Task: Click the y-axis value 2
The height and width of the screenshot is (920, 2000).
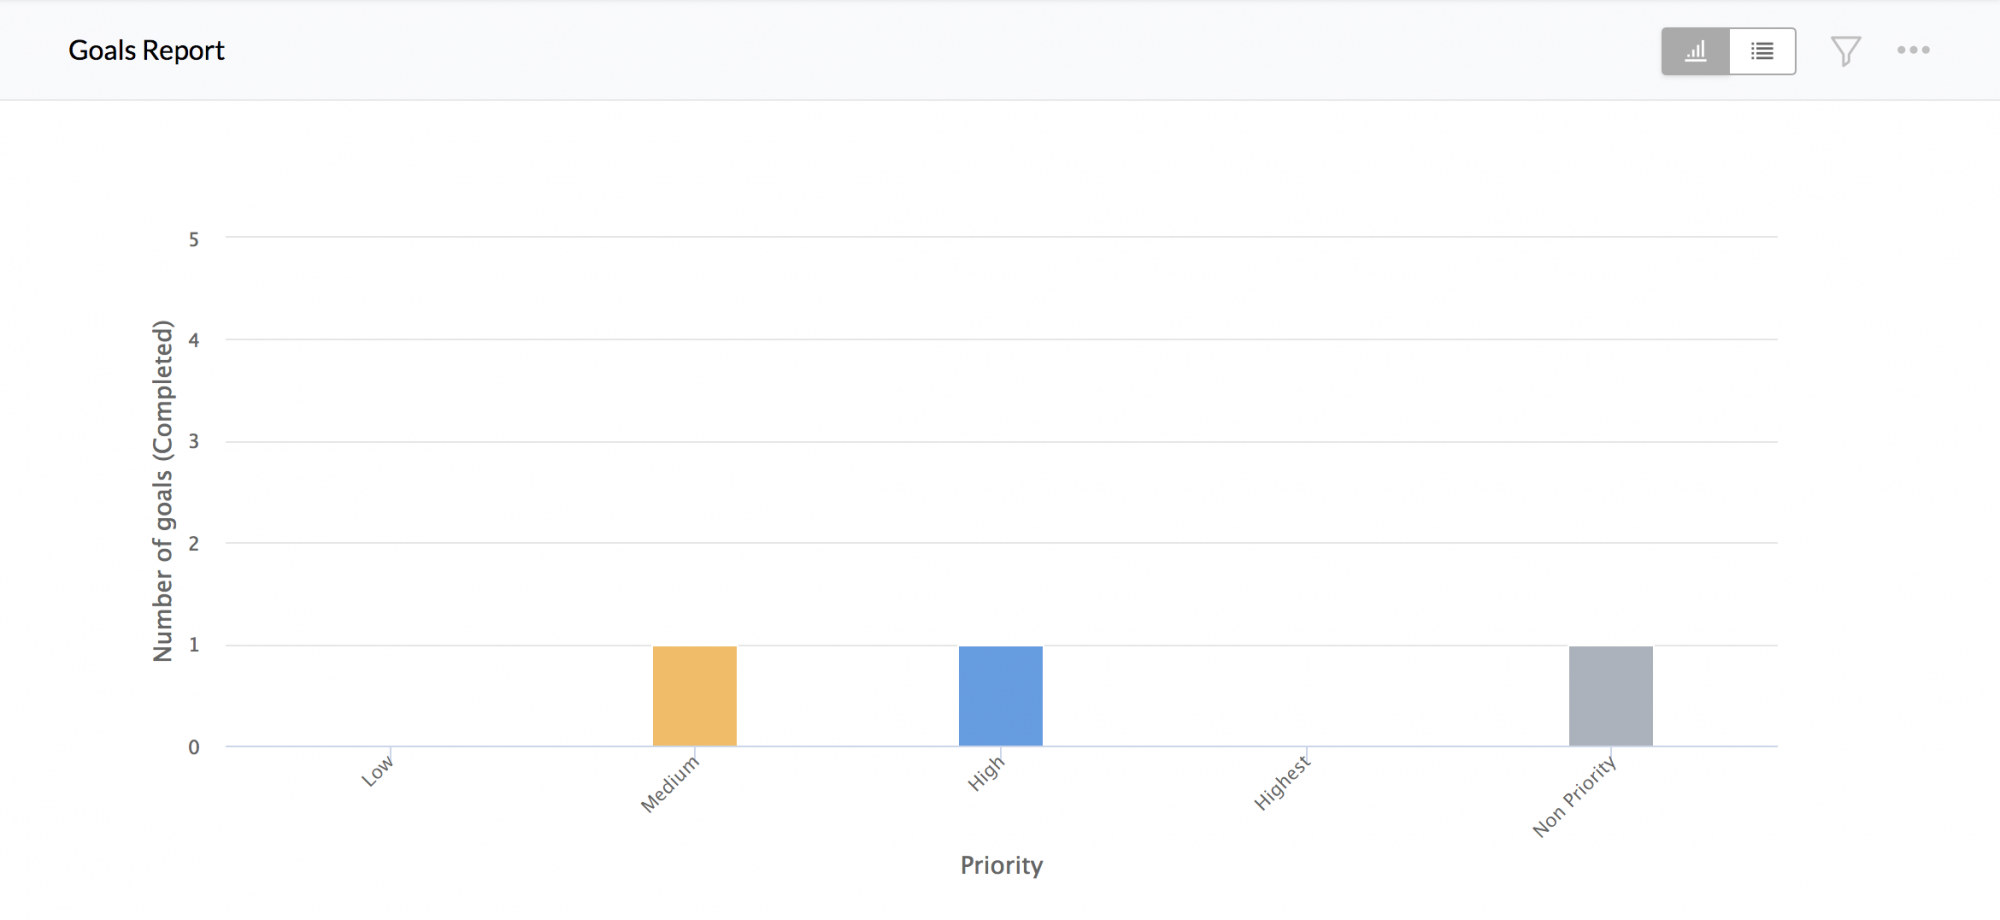Action: [x=194, y=544]
